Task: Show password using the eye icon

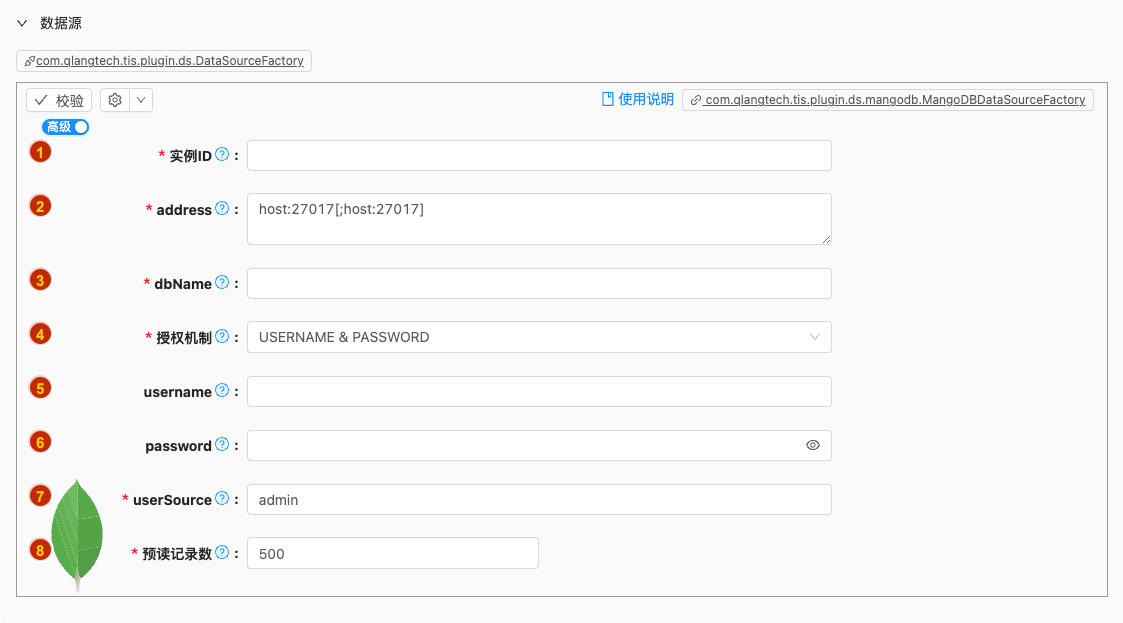Action: pos(813,445)
